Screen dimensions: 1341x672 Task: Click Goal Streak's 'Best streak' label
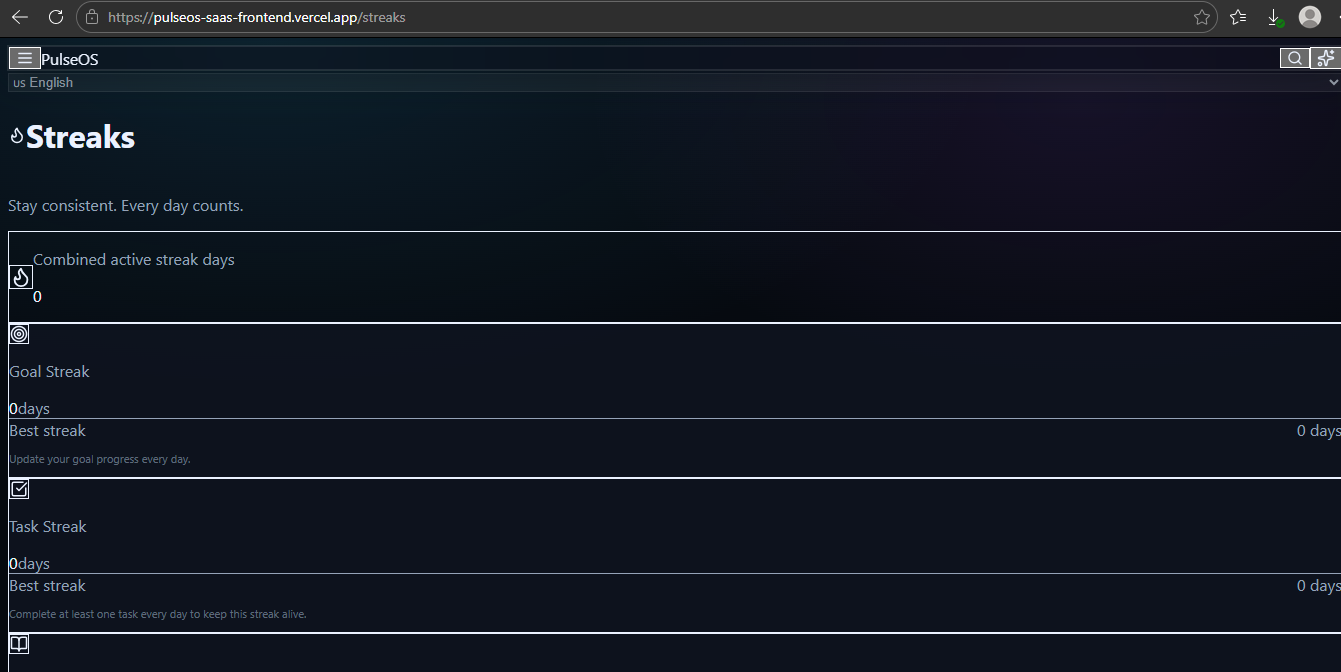[x=47, y=431]
